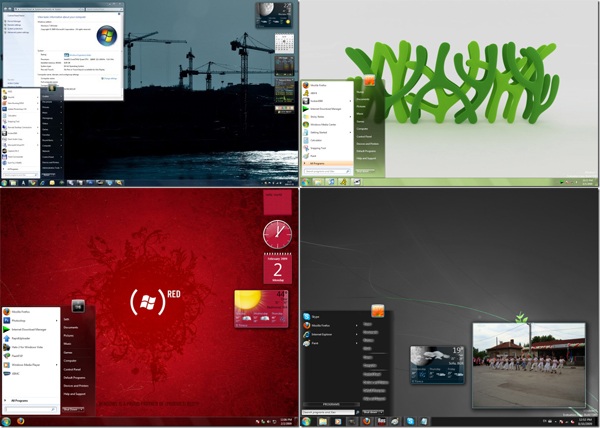
Task: Click the red analog clock gadget
Action: (277, 234)
